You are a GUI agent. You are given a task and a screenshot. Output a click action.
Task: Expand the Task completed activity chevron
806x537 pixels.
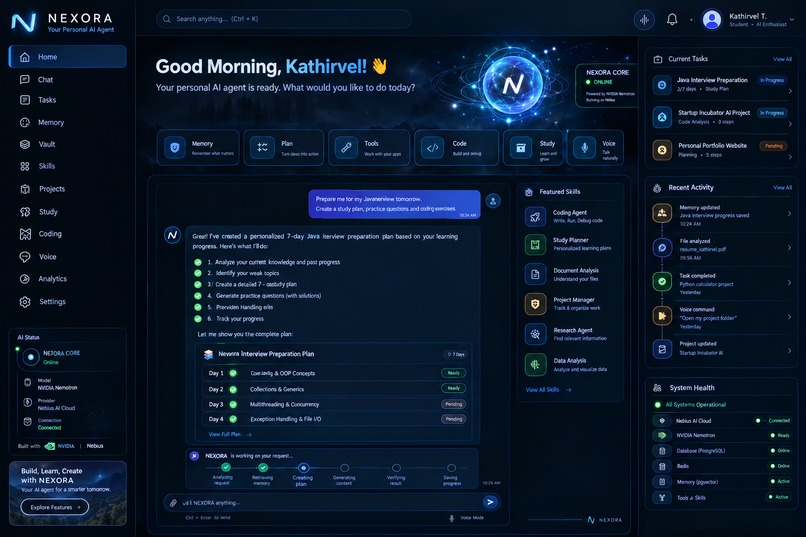pos(790,282)
